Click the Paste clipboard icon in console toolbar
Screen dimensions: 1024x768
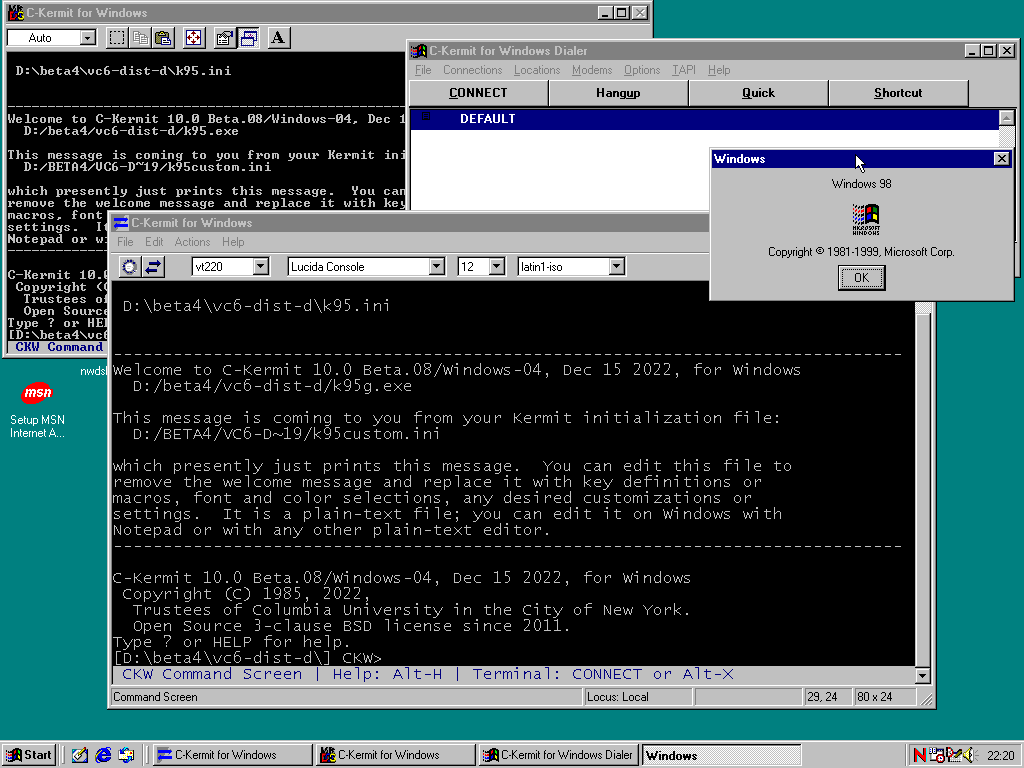pyautogui.click(x=163, y=38)
